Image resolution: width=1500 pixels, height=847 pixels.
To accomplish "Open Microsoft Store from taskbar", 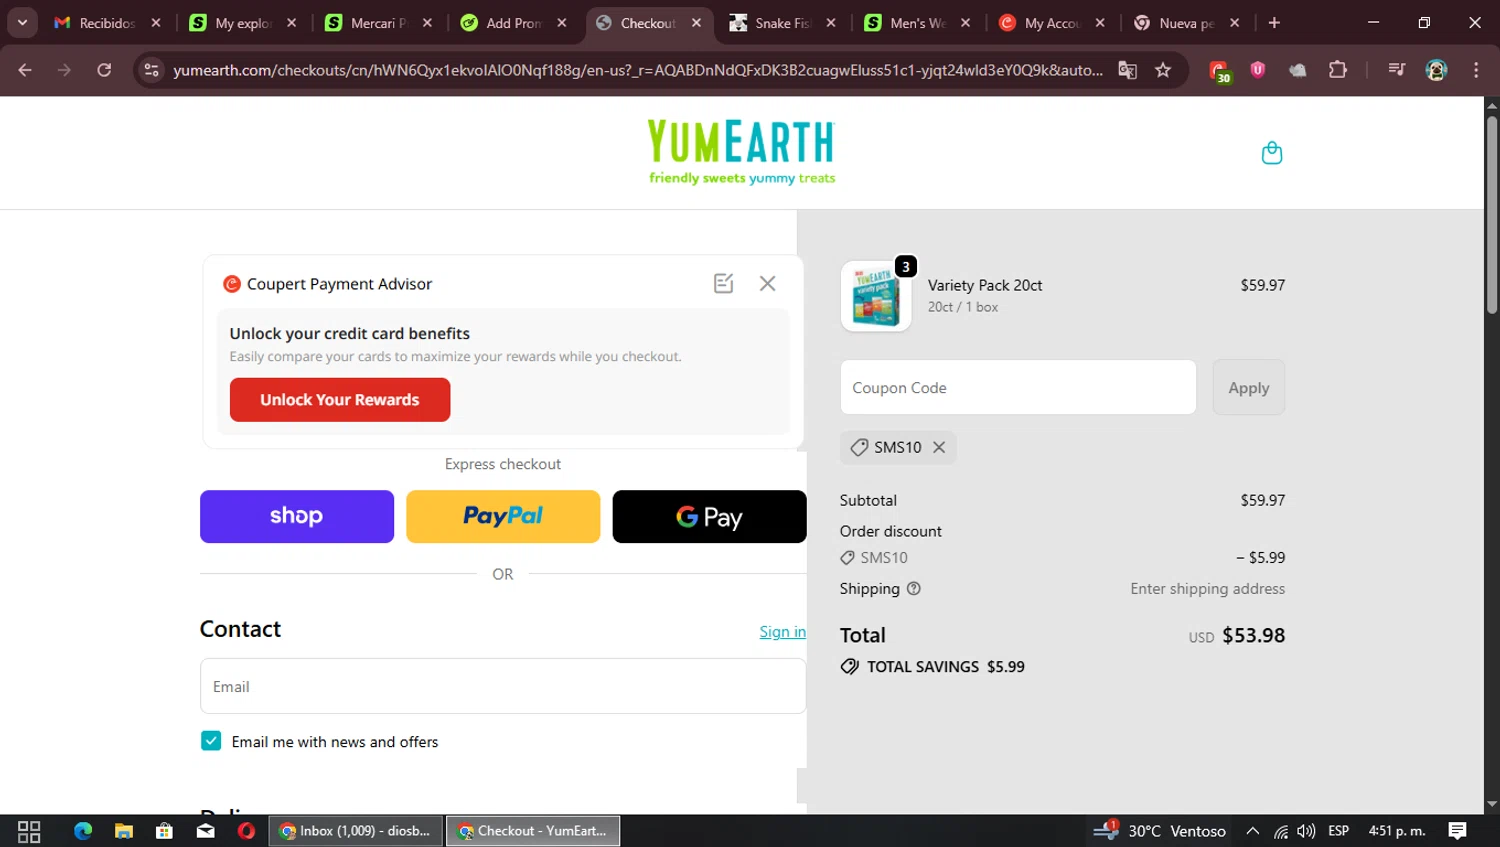I will tap(165, 831).
